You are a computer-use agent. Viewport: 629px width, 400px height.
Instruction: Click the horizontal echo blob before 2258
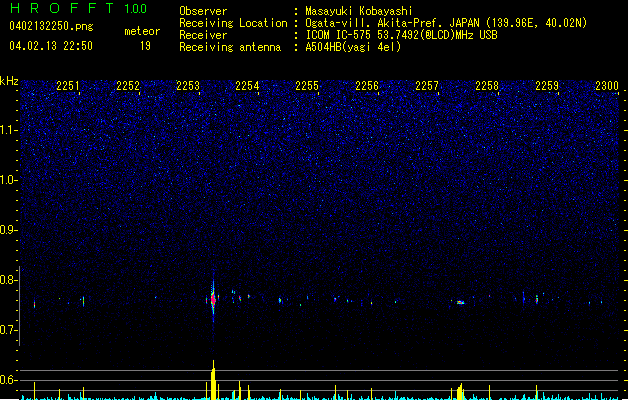461,303
